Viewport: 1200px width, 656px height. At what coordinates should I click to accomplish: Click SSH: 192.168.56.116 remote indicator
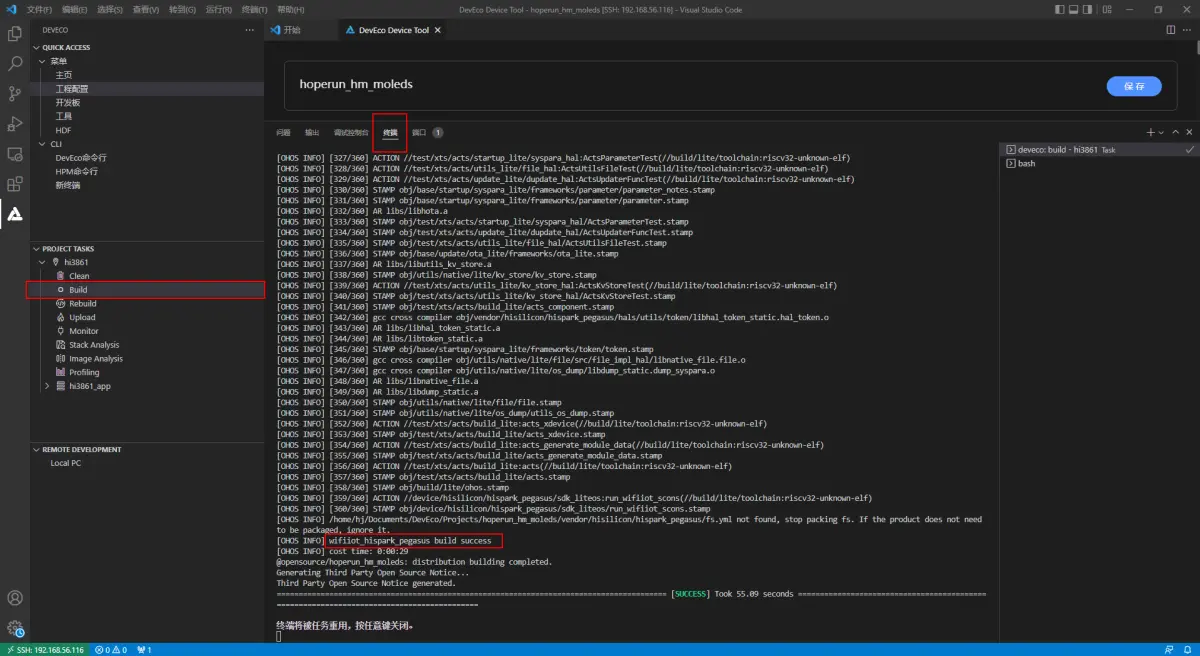point(45,649)
